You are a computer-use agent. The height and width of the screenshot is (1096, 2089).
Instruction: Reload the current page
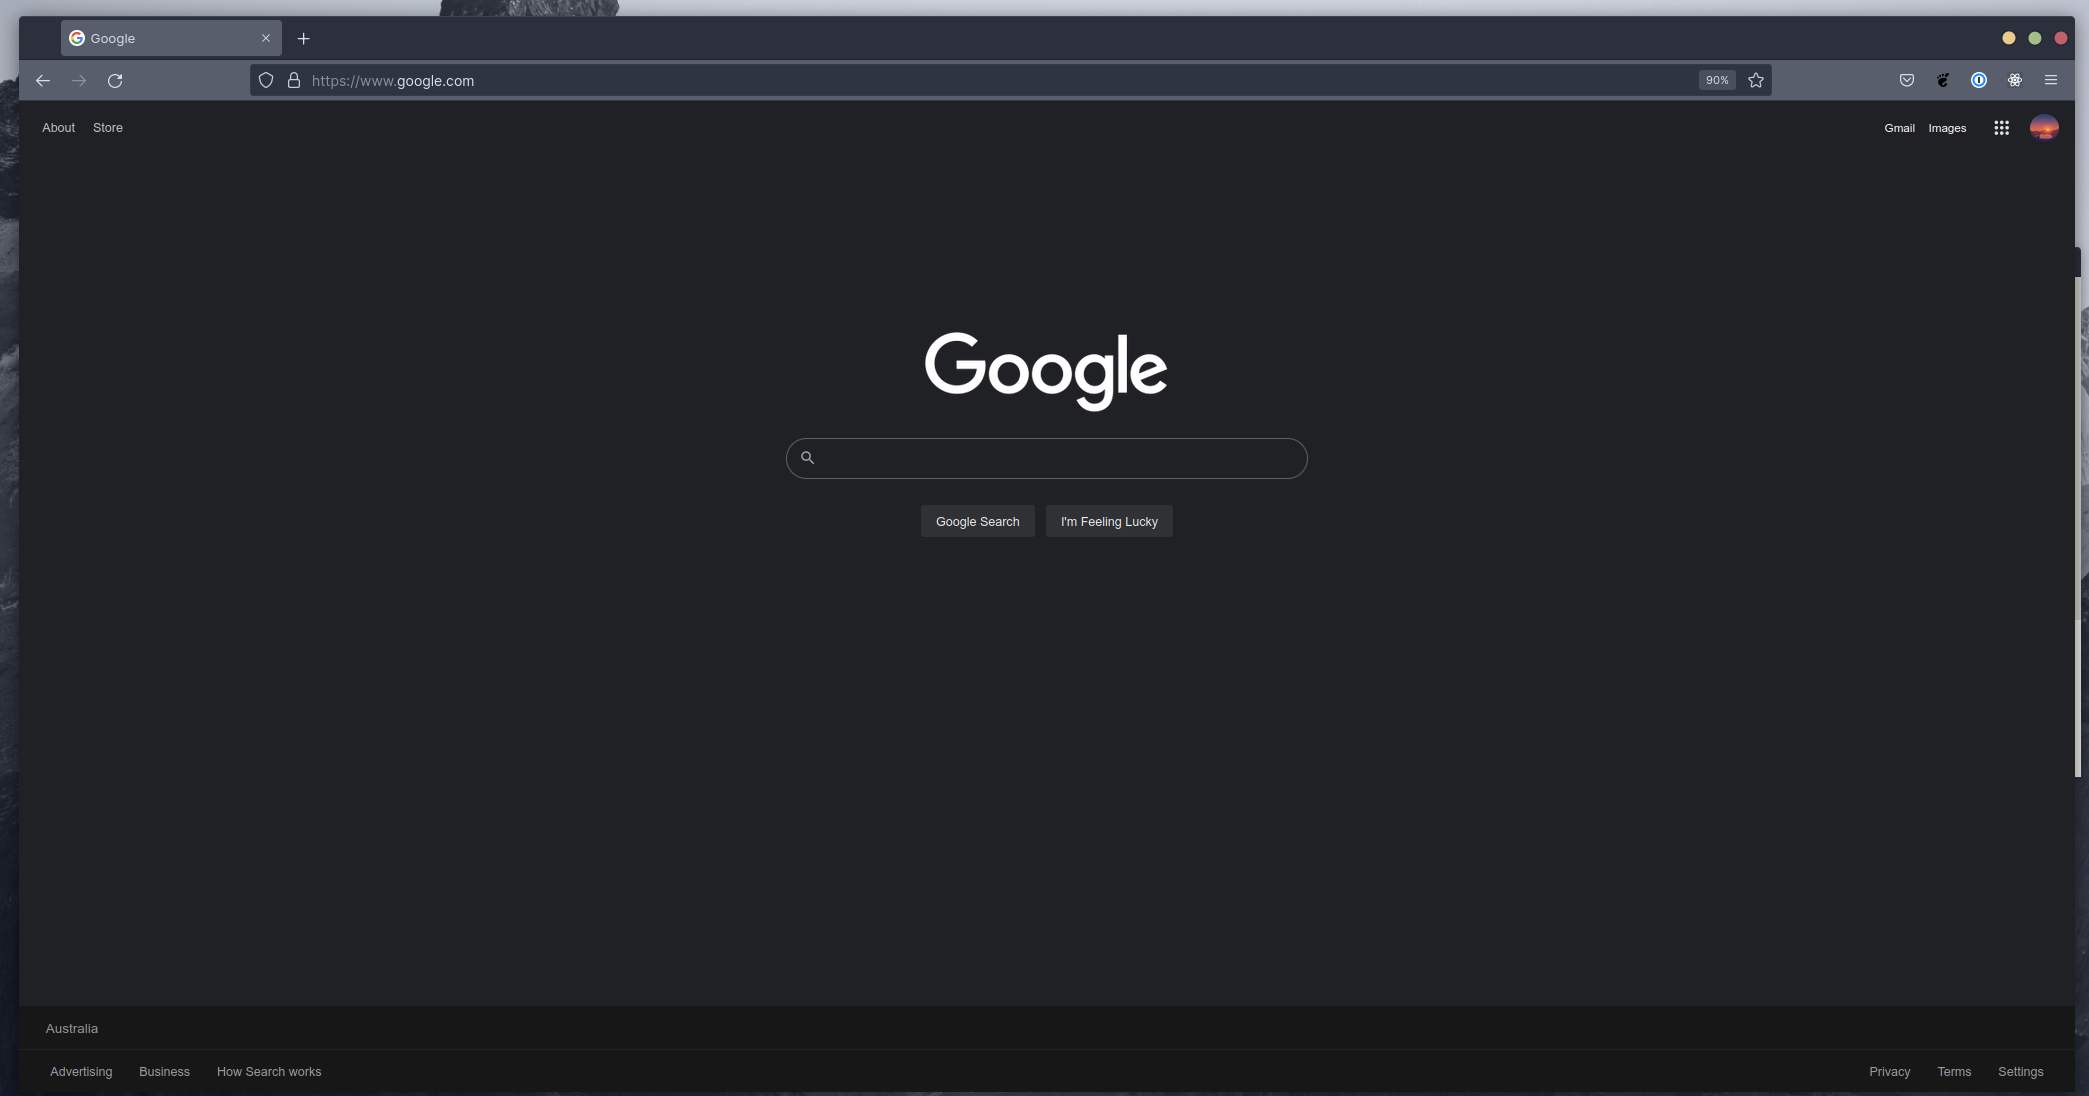point(115,80)
